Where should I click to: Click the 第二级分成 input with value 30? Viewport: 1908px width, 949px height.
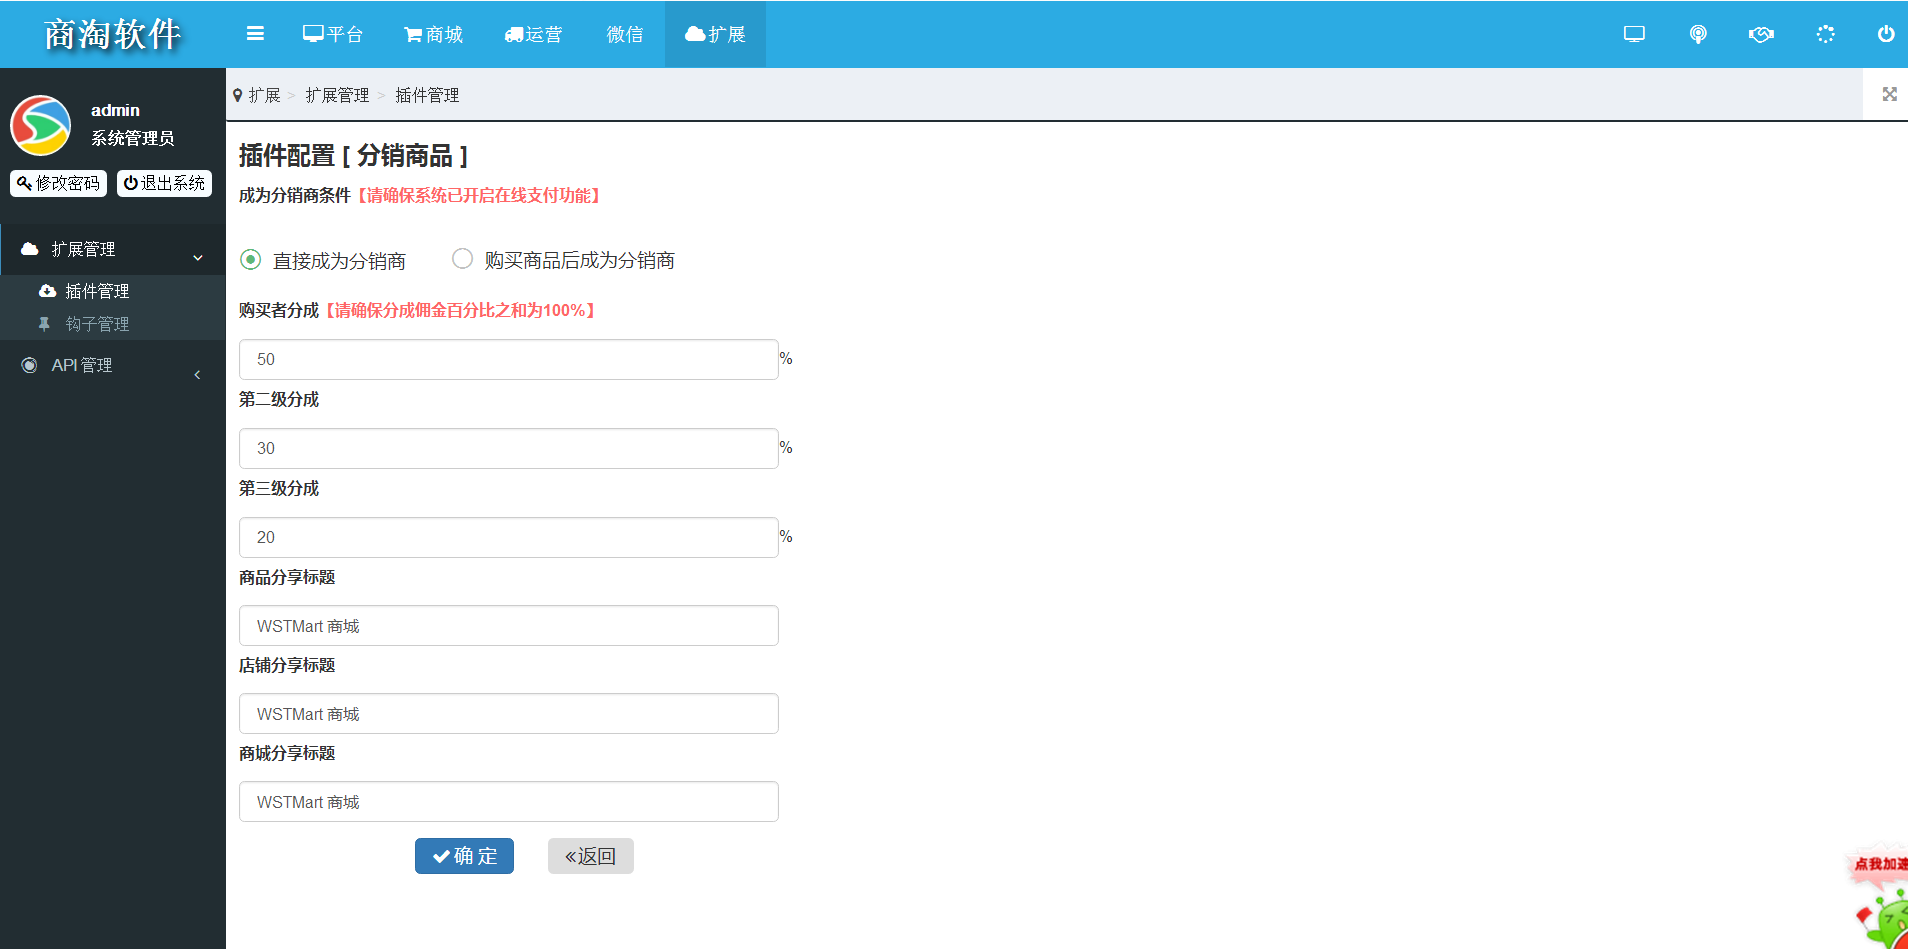pos(508,448)
